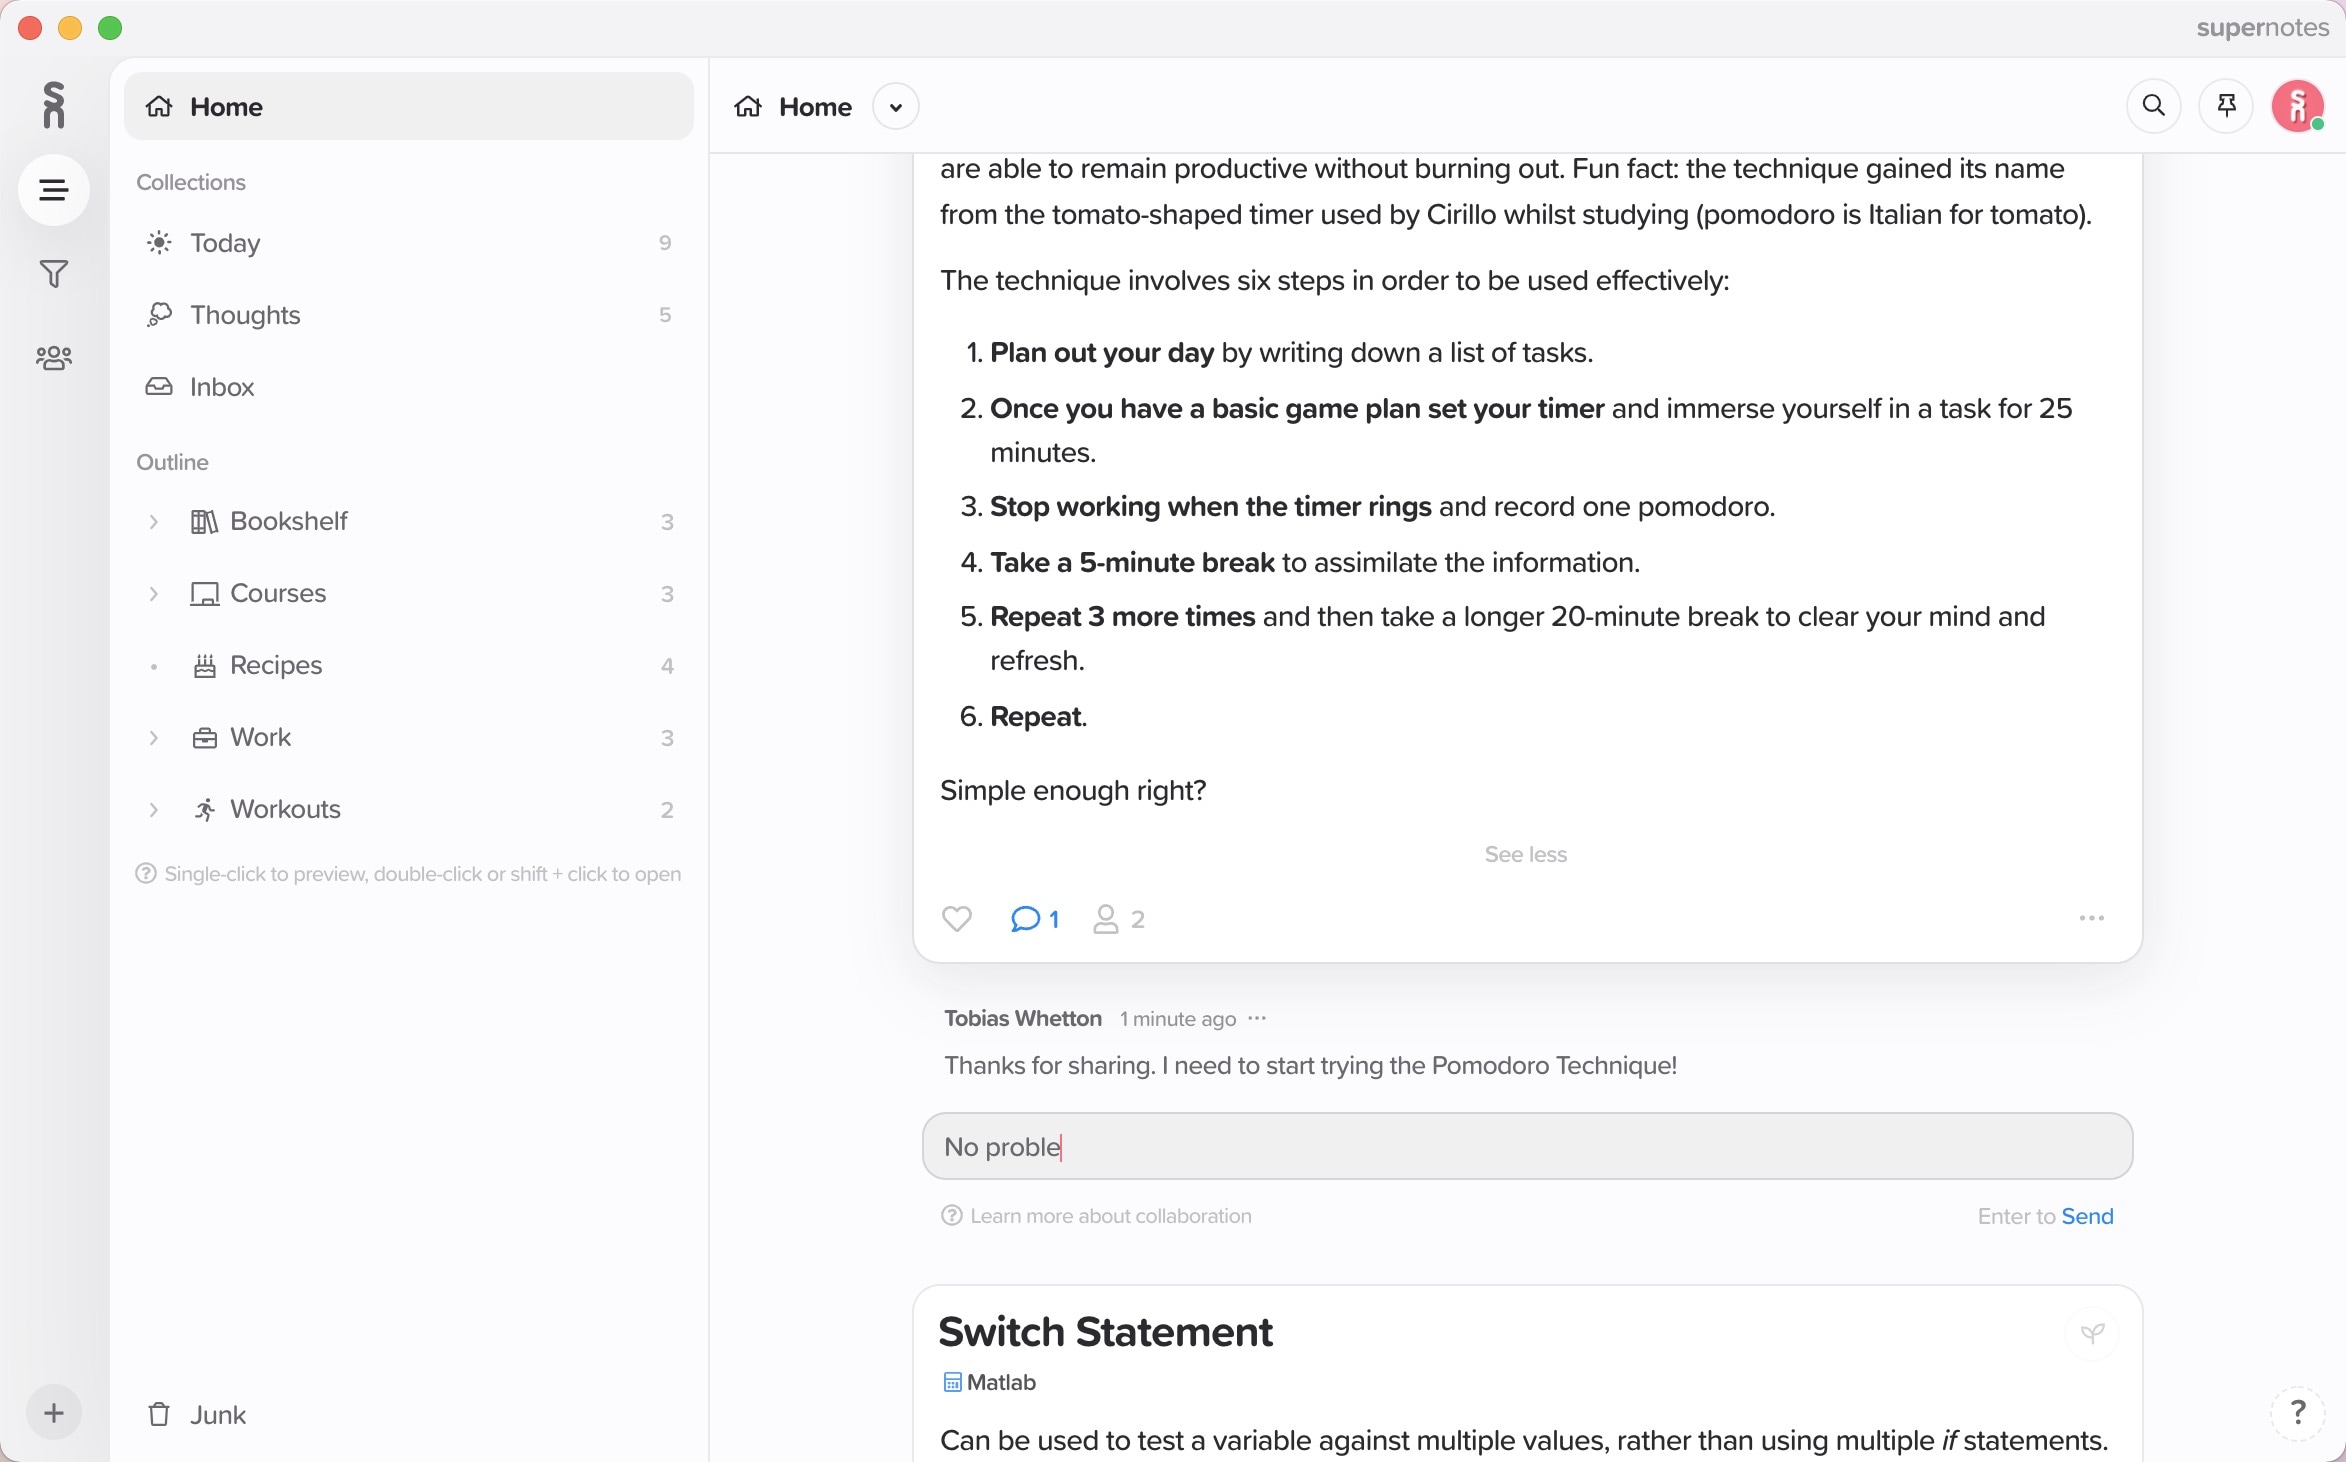This screenshot has width=2346, height=1462.
Task: Open the Junk section
Action: pyautogui.click(x=217, y=1413)
